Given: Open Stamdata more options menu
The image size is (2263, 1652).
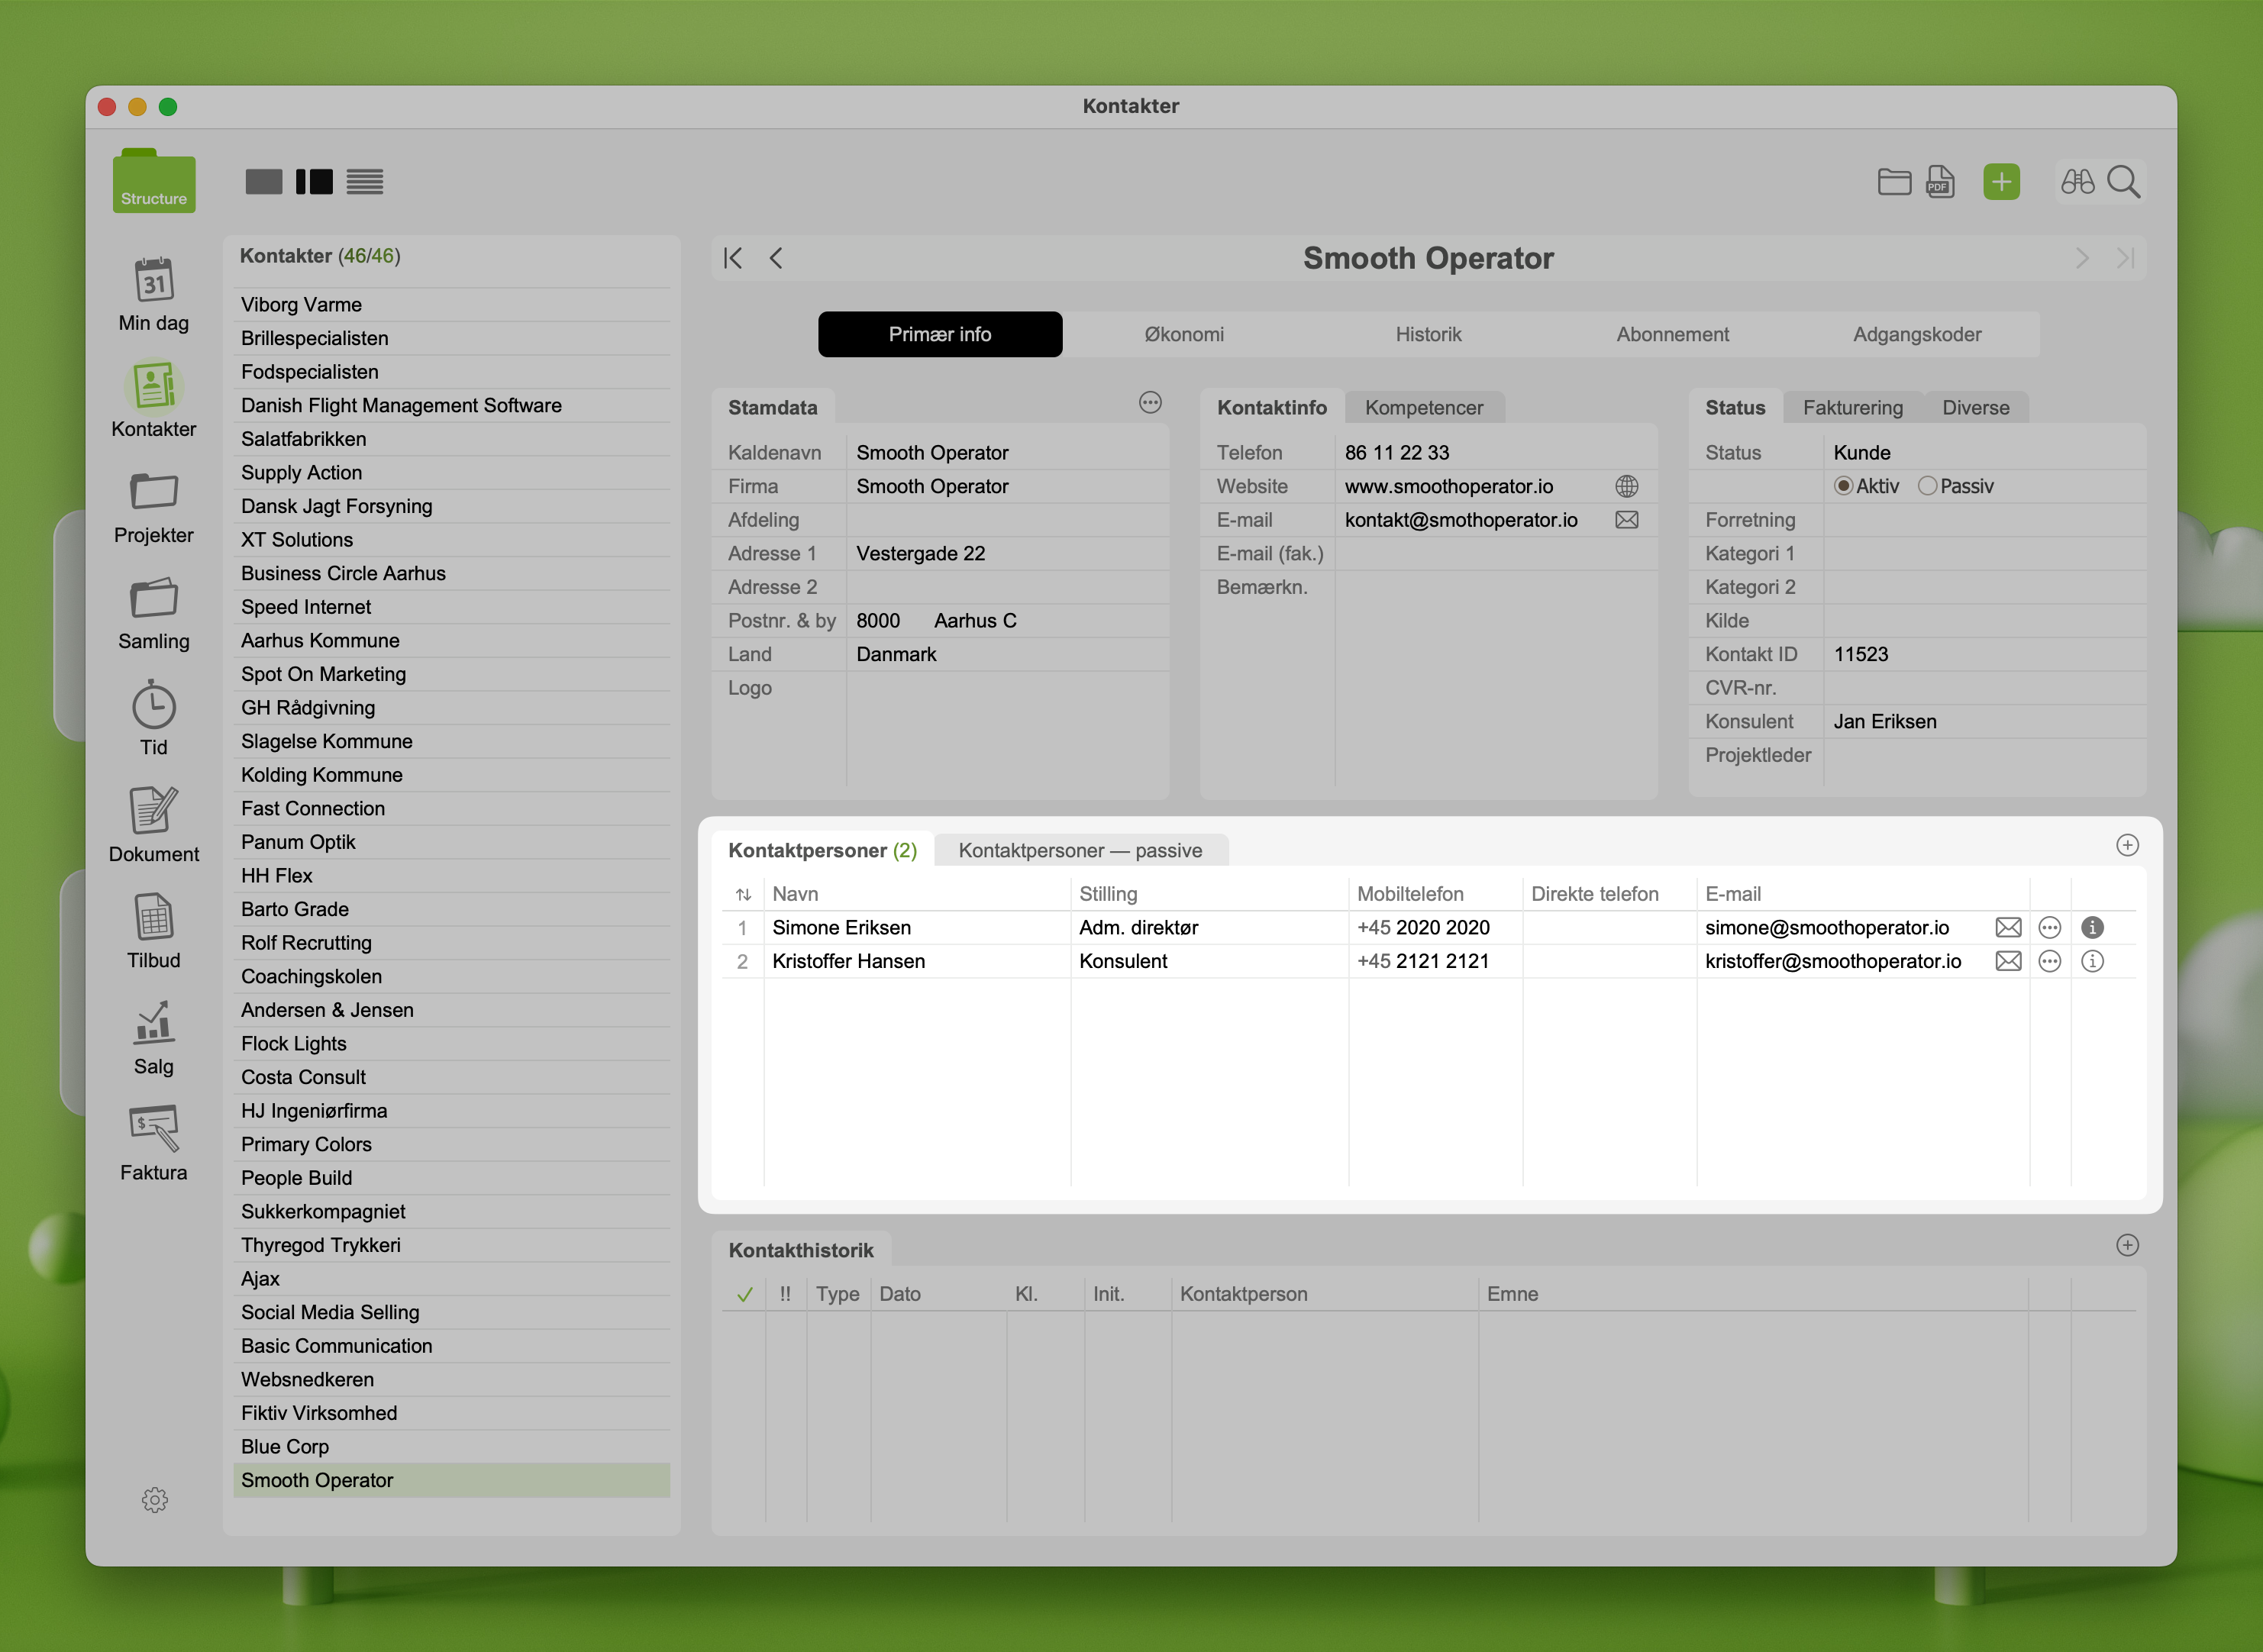Looking at the screenshot, I should (1150, 403).
